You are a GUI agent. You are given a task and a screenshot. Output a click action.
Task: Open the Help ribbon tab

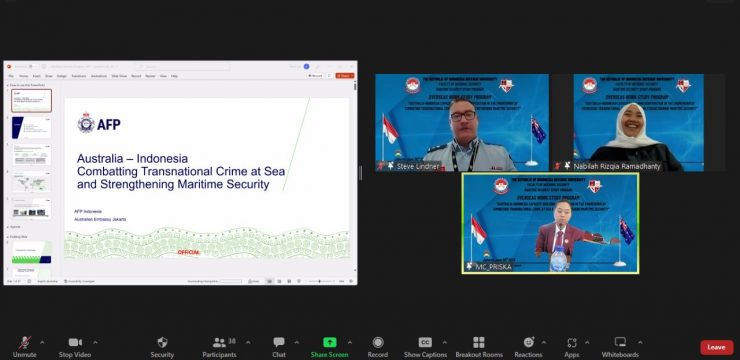tap(174, 76)
